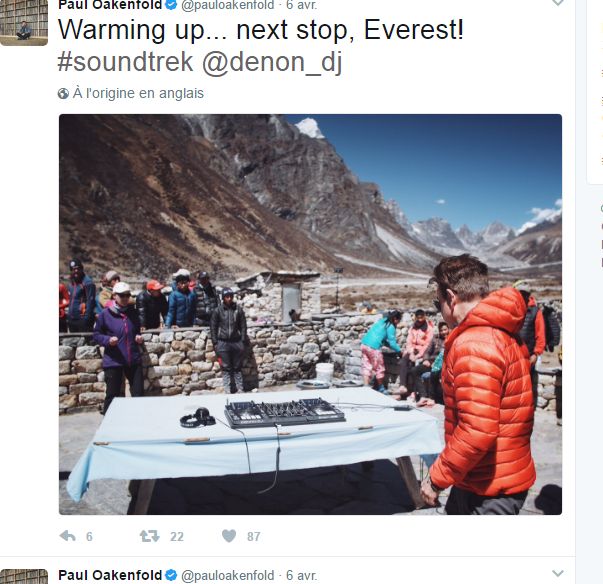
Task: Open the '6 avr.' timestamp of the first tweet
Action: coord(302,5)
